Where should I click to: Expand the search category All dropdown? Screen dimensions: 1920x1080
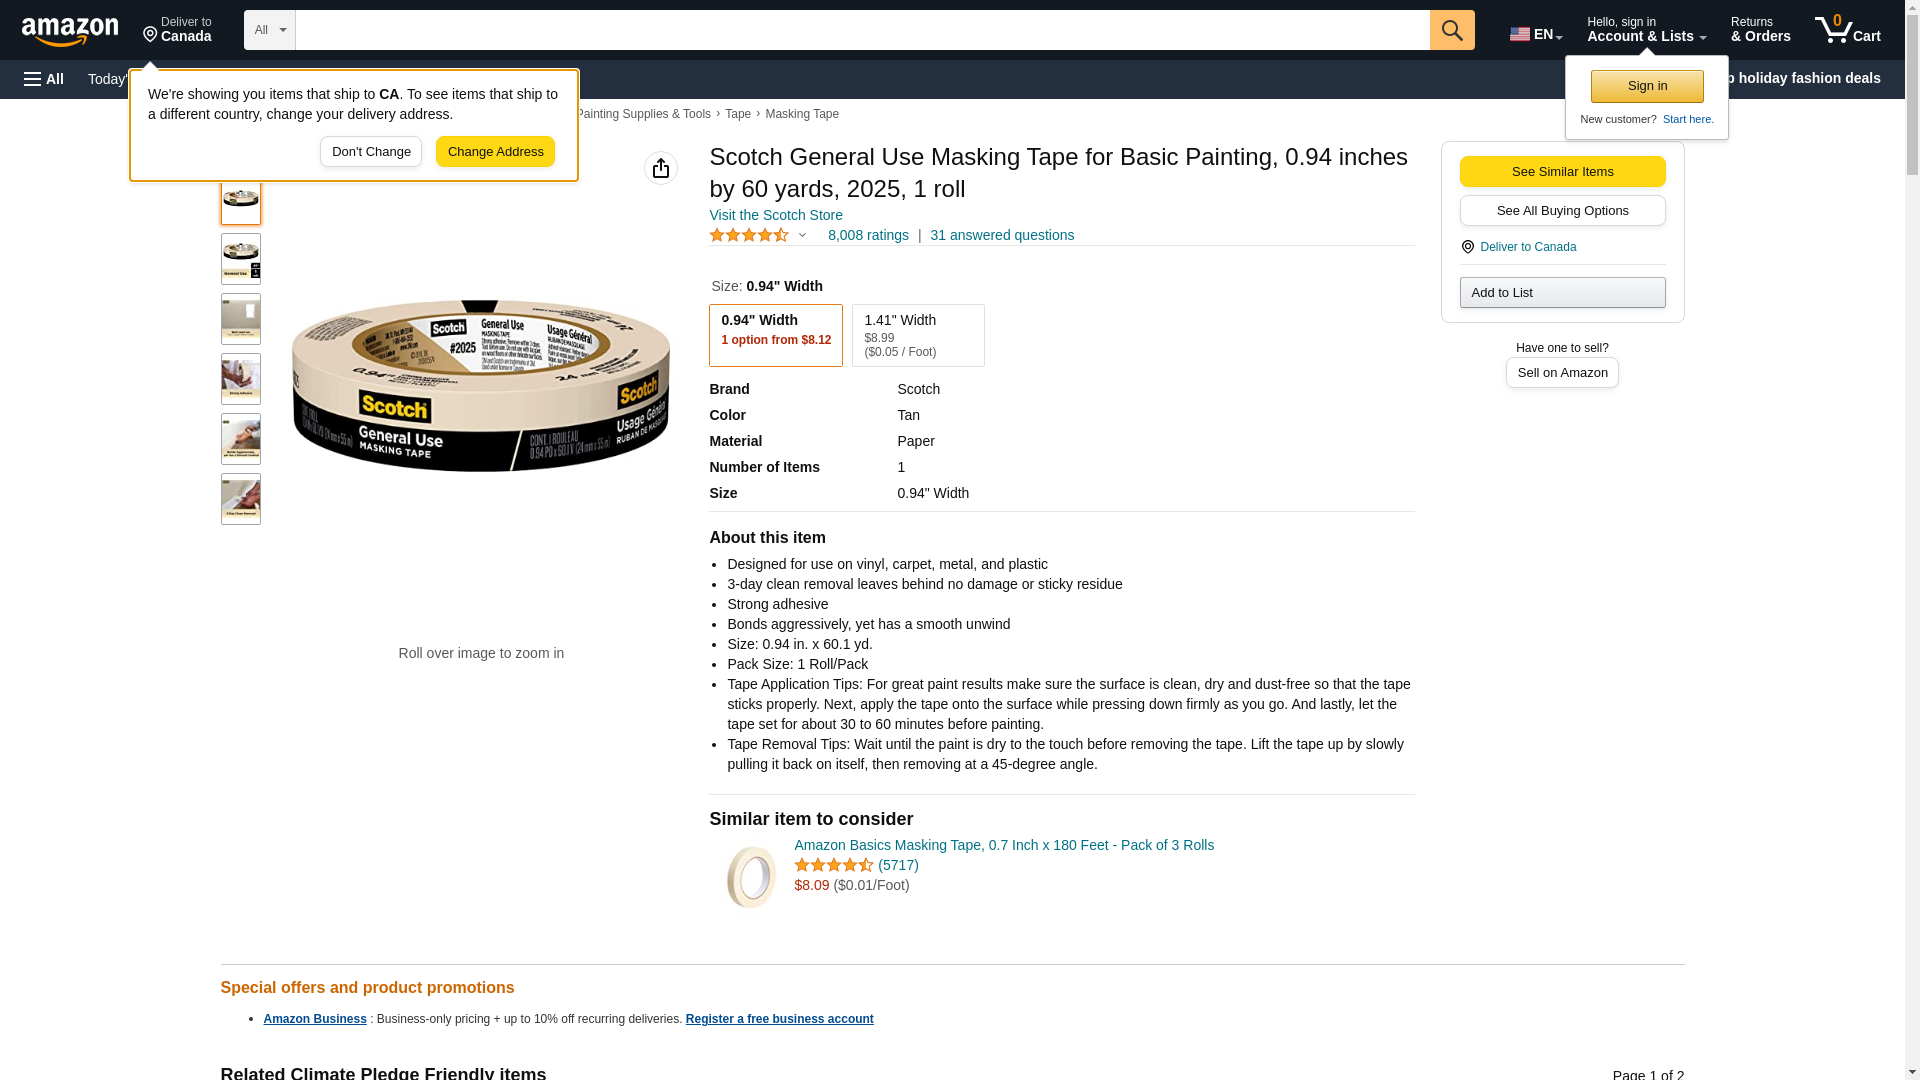point(270,30)
